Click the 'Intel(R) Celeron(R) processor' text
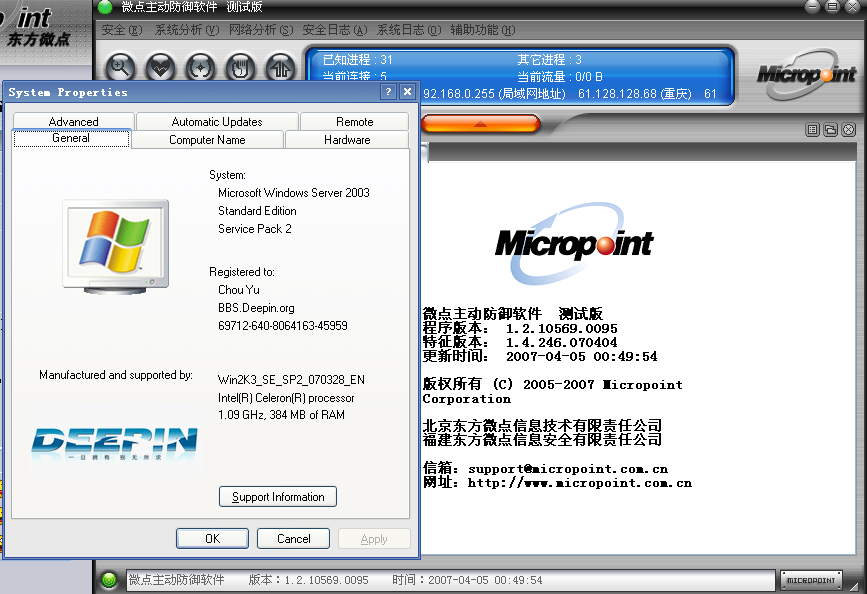867x594 pixels. point(286,398)
